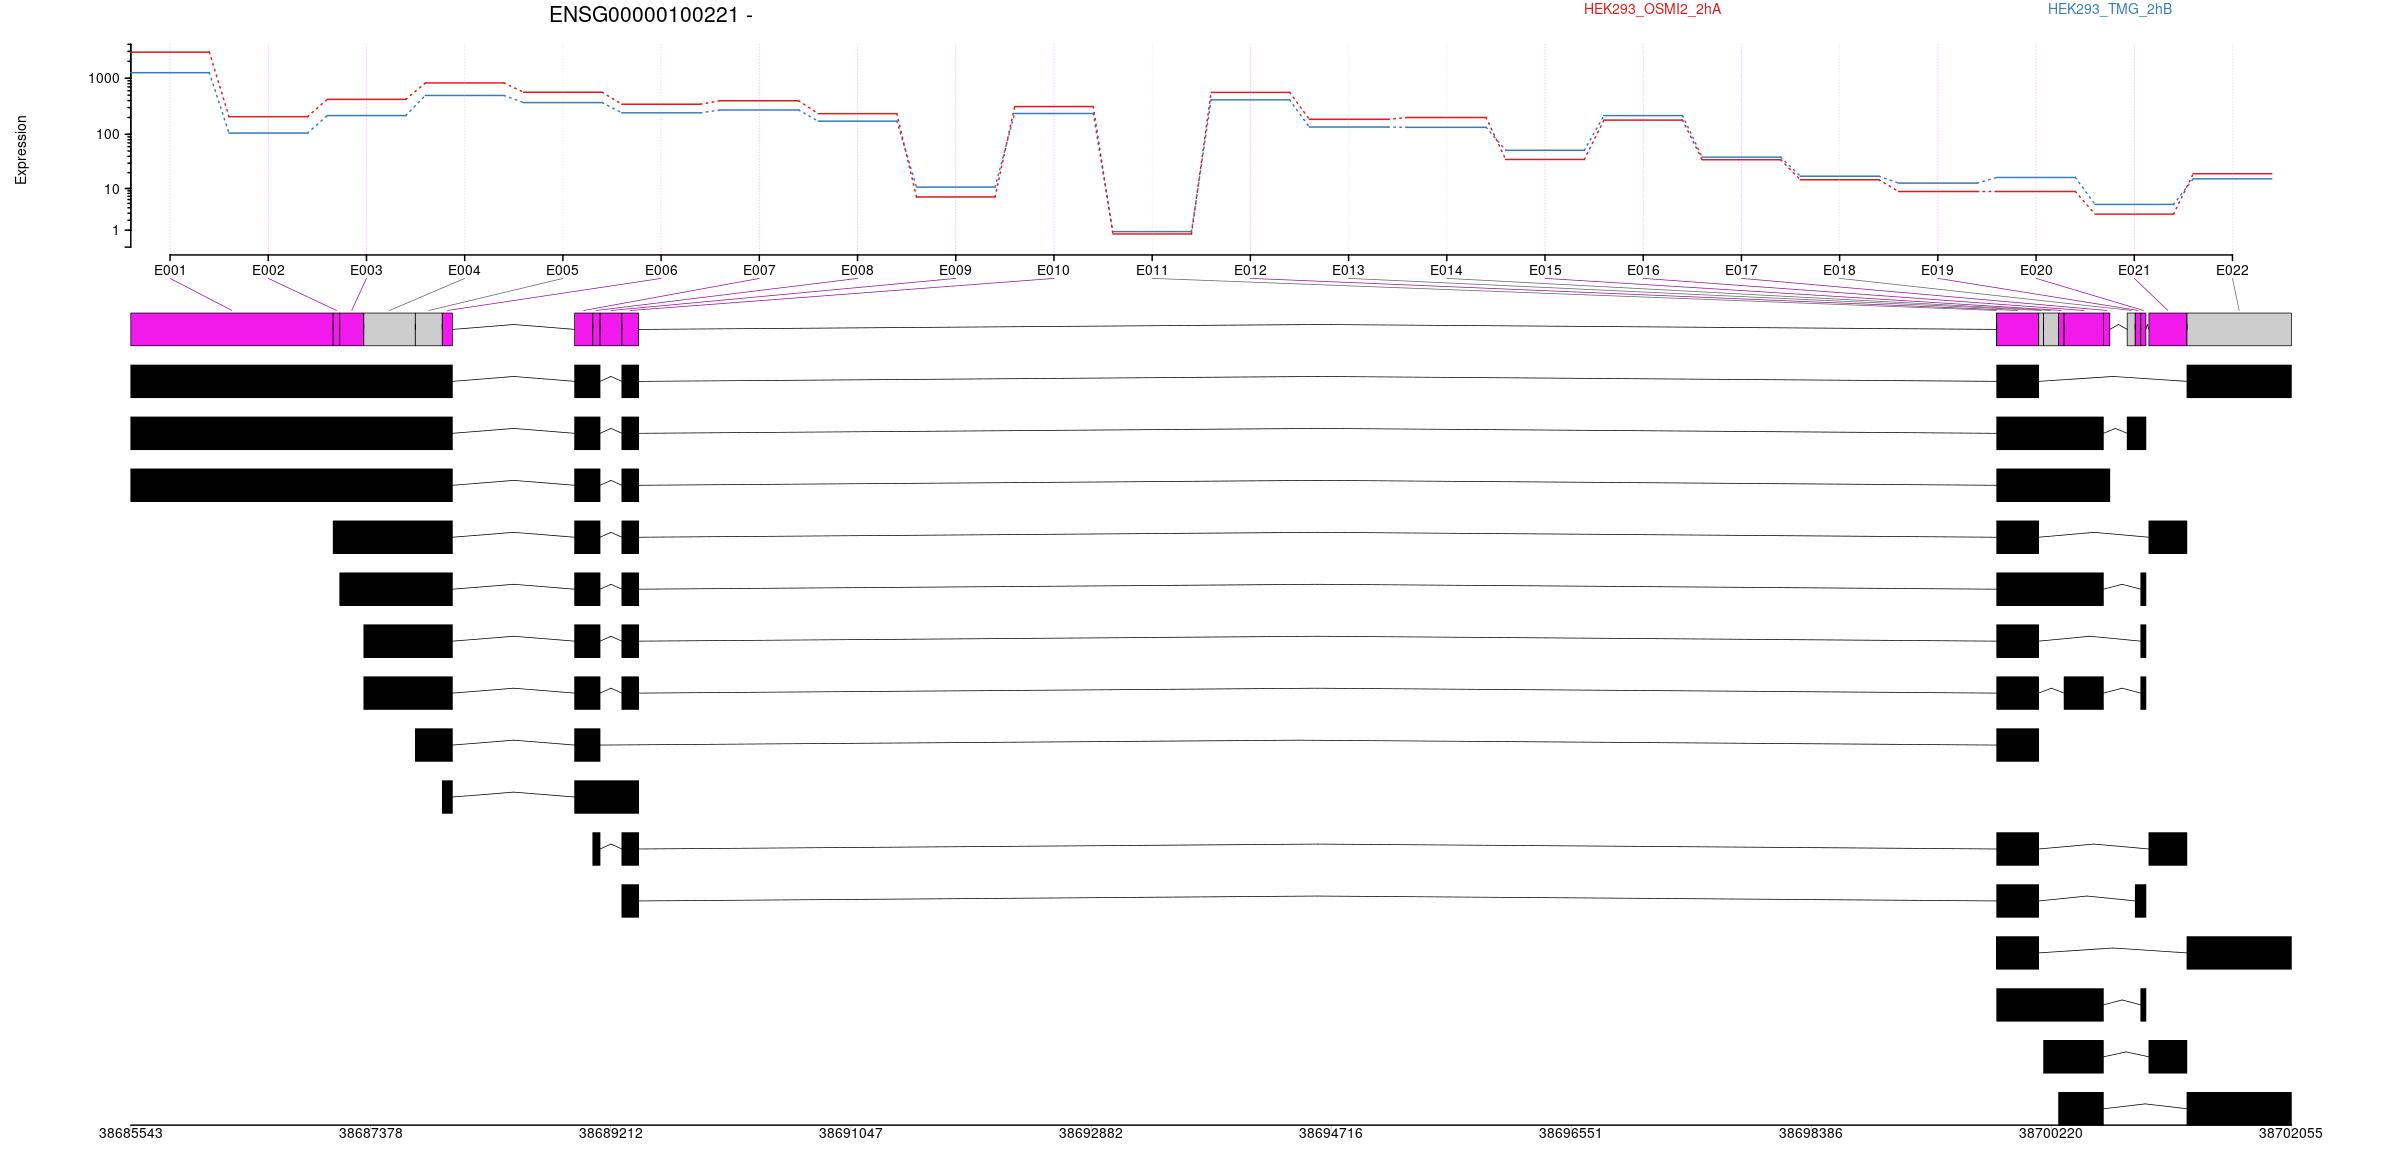The width and height of the screenshot is (2400, 1150).
Task: Click exon label E013
Action: pos(1348,270)
